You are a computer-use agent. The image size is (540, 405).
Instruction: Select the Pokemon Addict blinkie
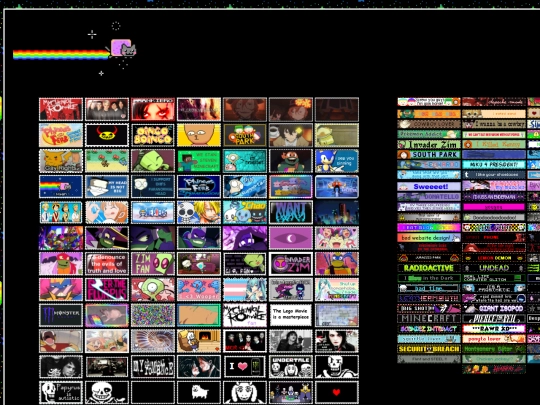pyautogui.click(x=429, y=134)
